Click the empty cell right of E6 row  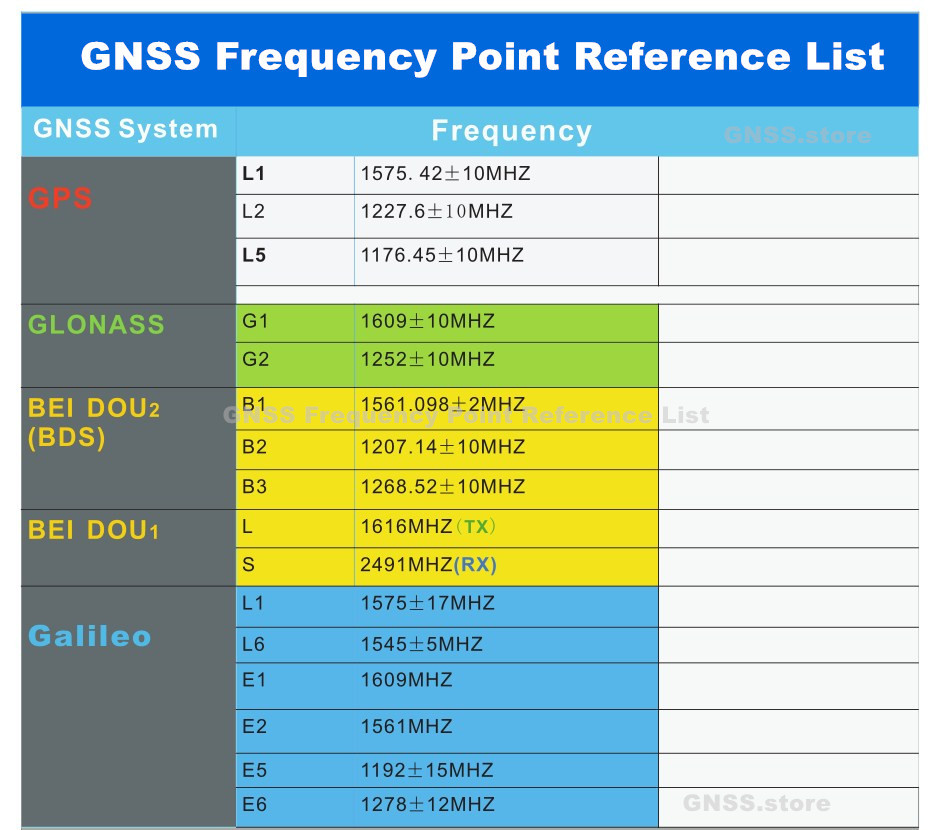click(x=790, y=804)
